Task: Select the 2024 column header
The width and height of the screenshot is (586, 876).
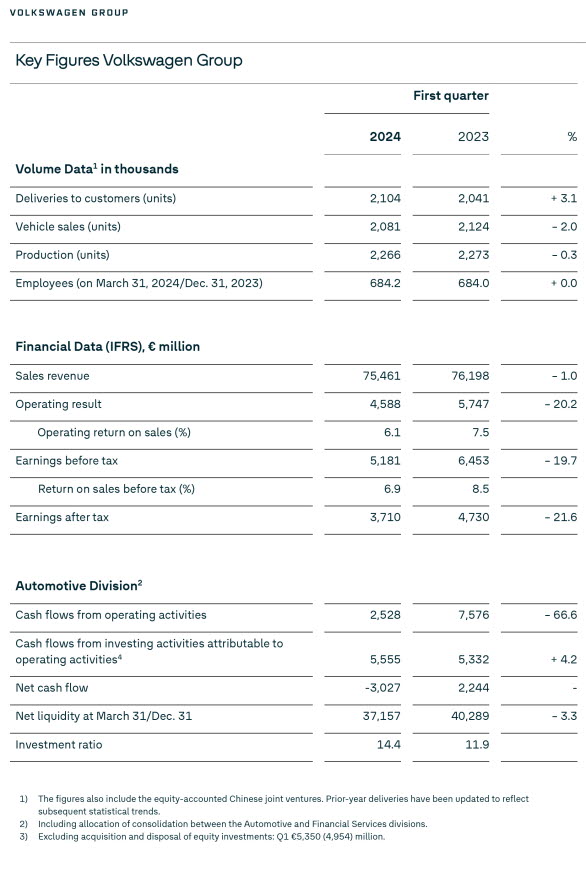Action: [385, 136]
